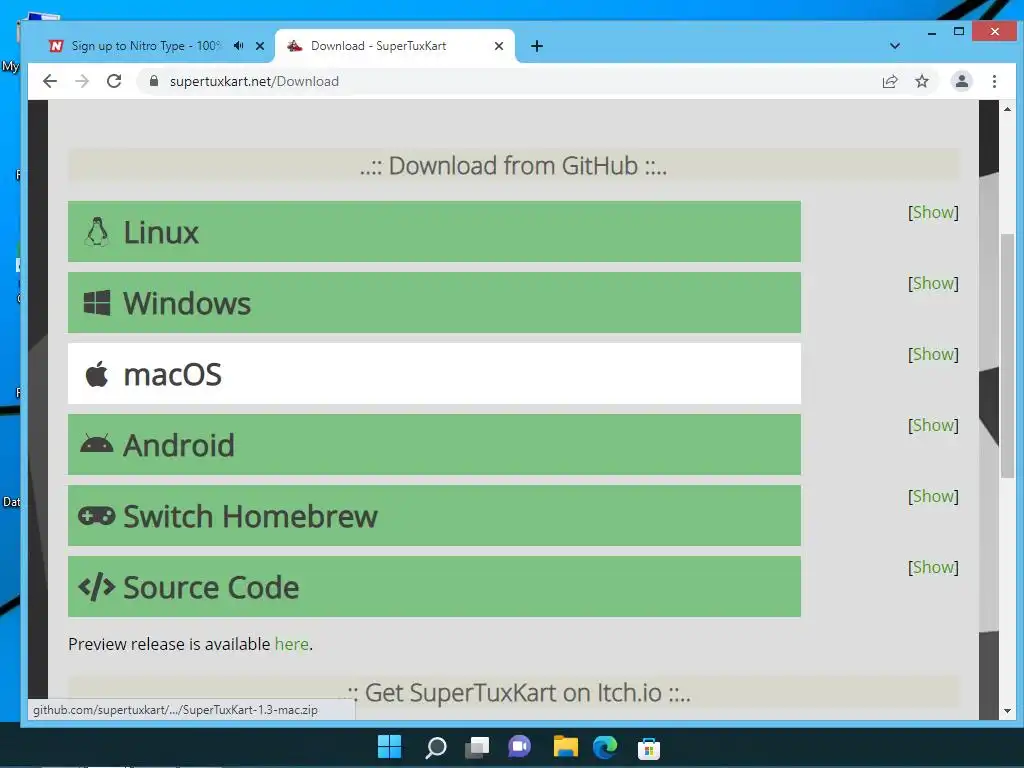Click the Windows download button
The image size is (1024, 768).
click(434, 303)
